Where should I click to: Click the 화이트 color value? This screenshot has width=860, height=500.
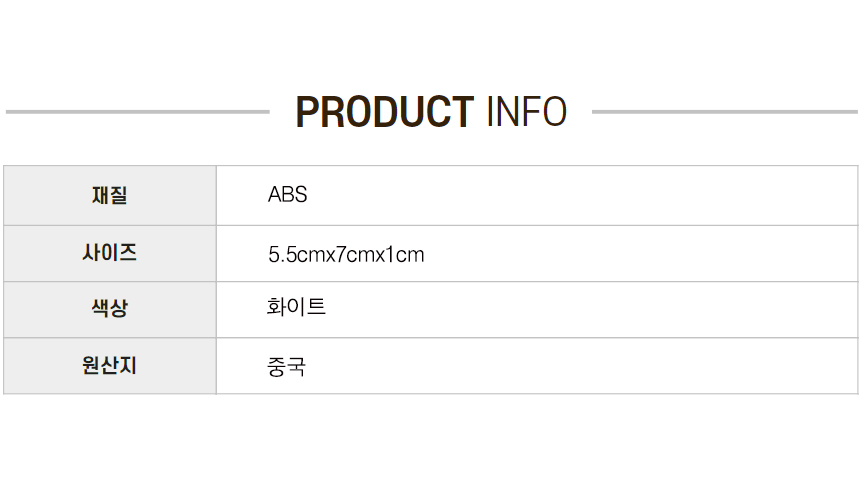pos(296,306)
